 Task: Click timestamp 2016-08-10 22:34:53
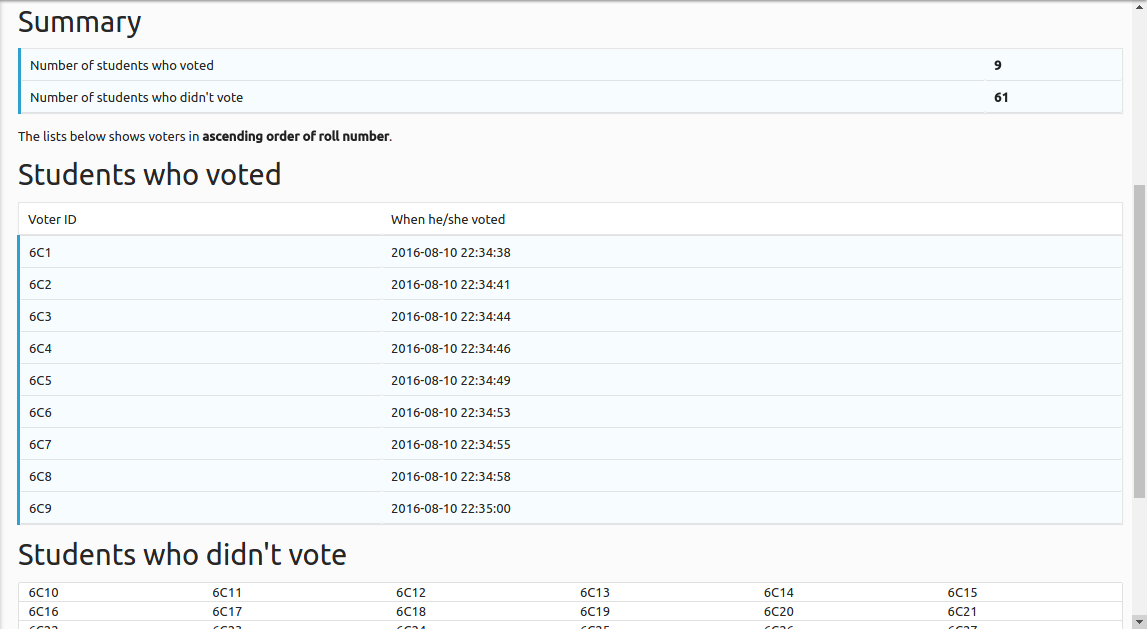click(x=451, y=413)
